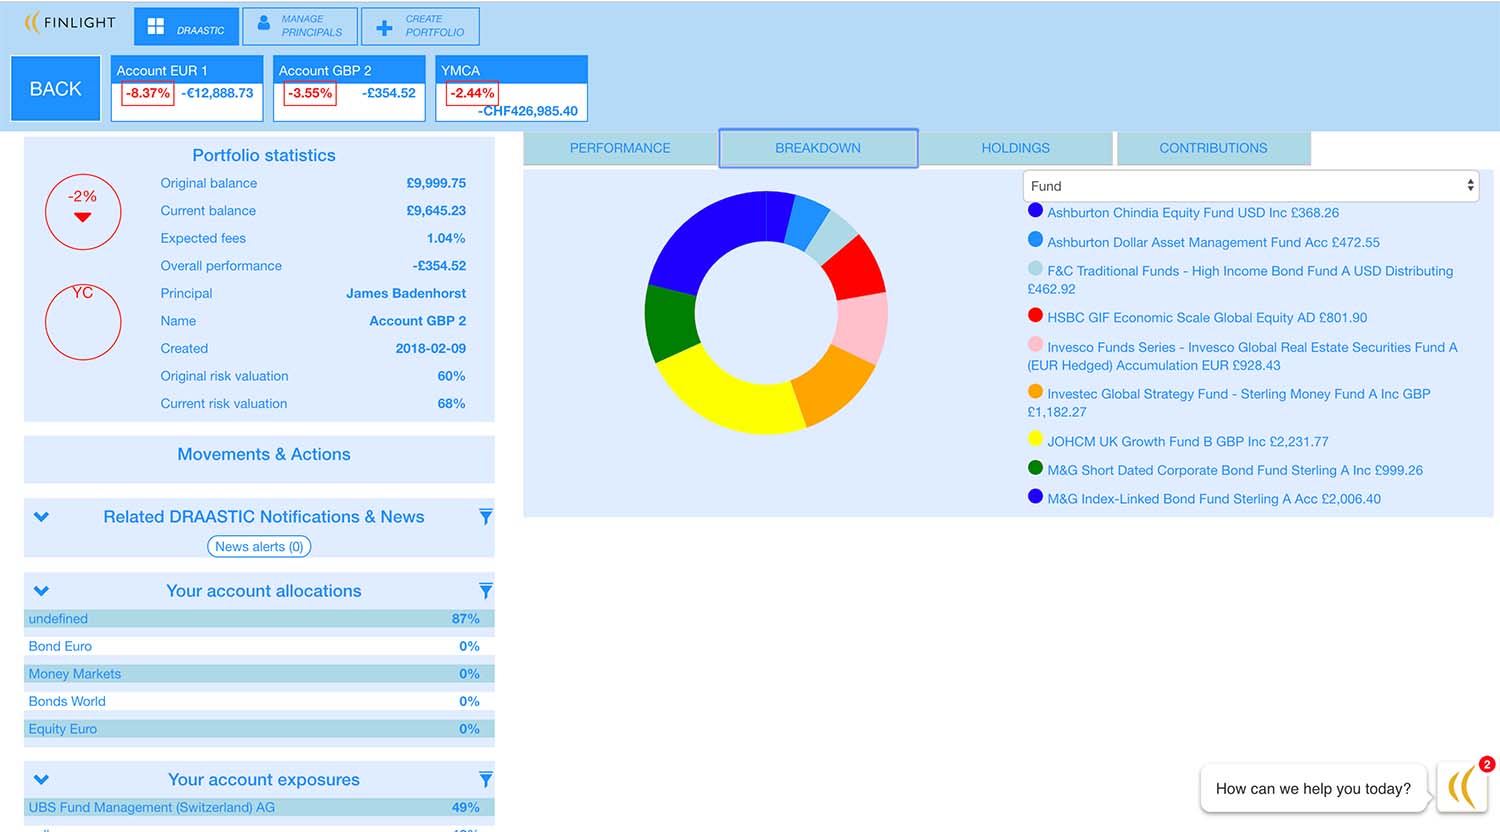Open the Finlight chat assistant icon
Viewport: 1500px width, 832px height.
tap(1462, 786)
